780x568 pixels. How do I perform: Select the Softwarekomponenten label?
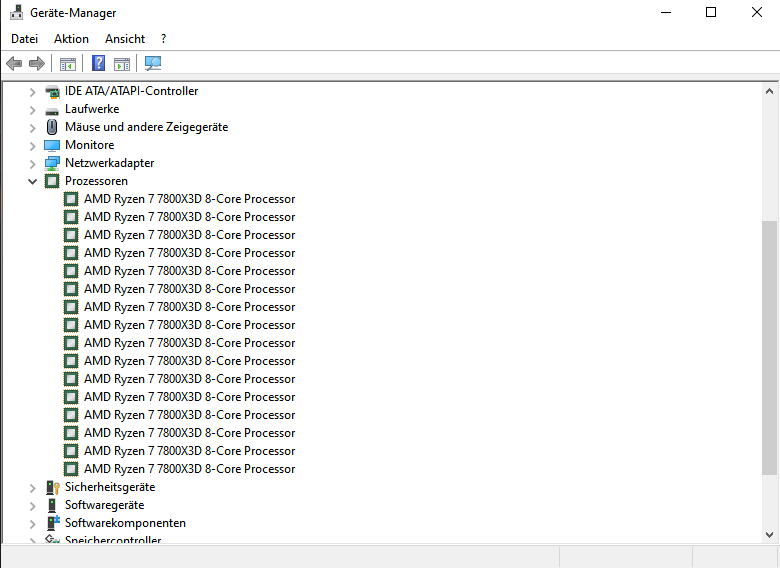coord(125,523)
